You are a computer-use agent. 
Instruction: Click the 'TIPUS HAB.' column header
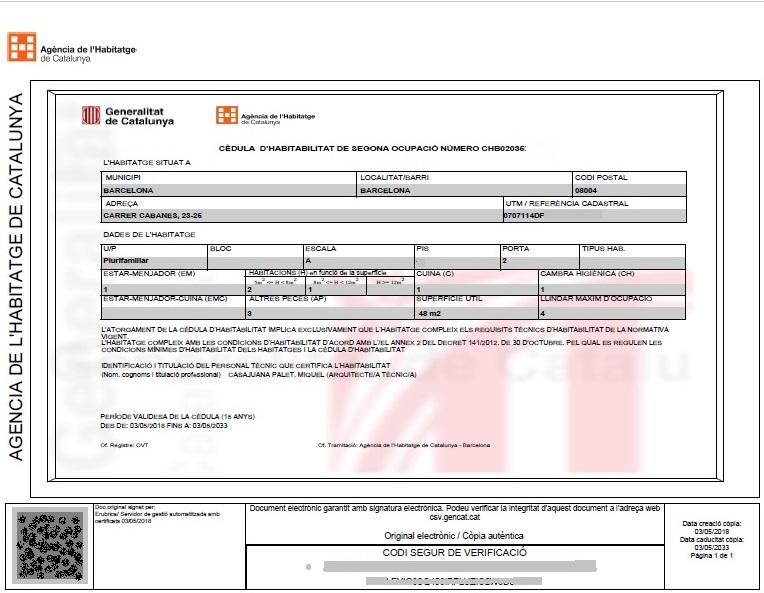tap(603, 249)
